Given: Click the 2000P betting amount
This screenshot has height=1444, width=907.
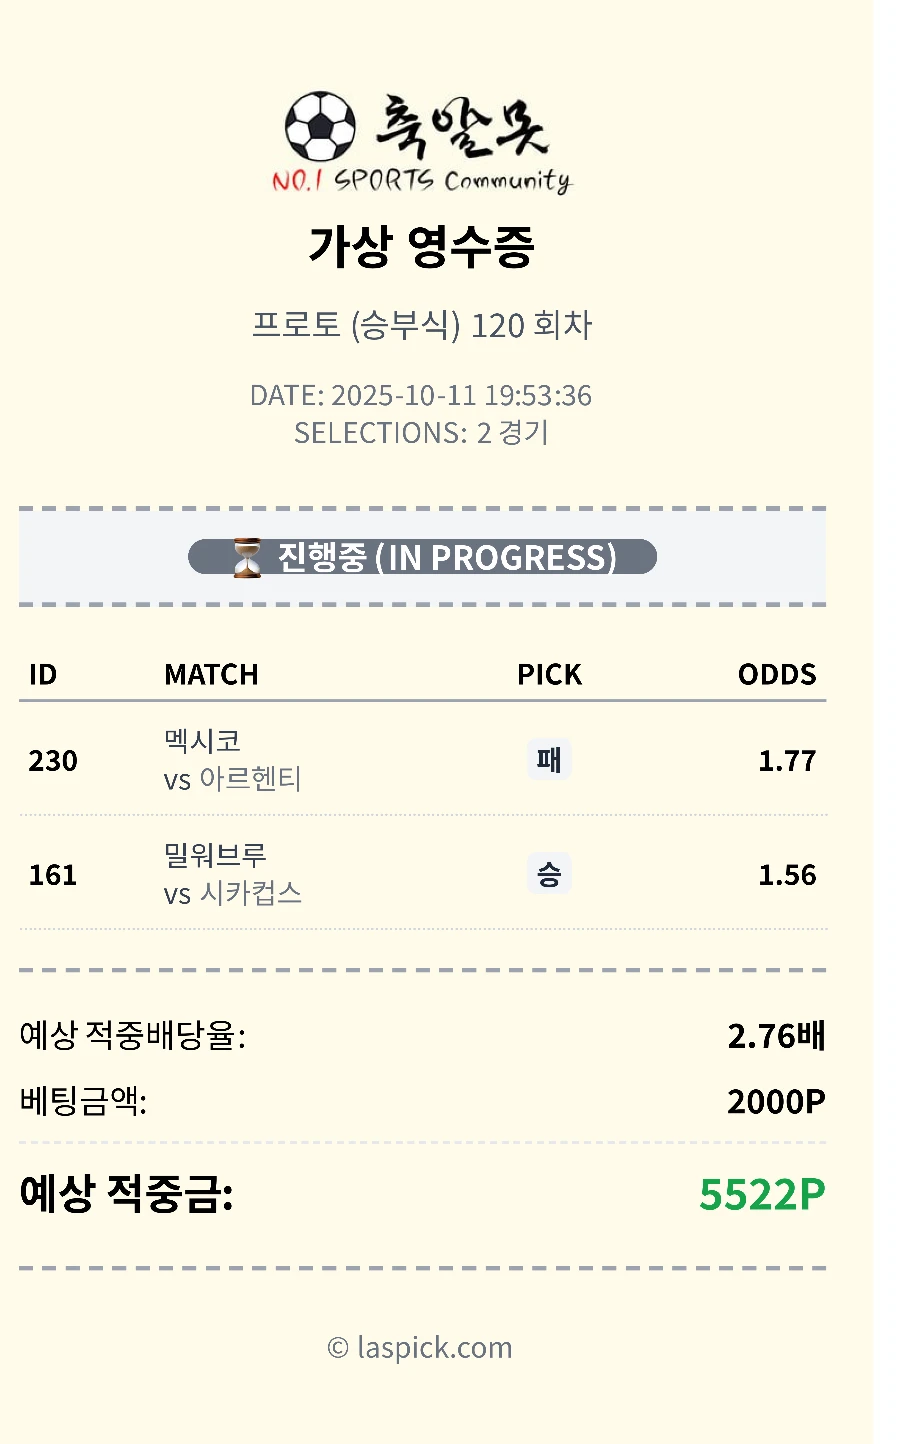Looking at the screenshot, I should coord(776,1101).
